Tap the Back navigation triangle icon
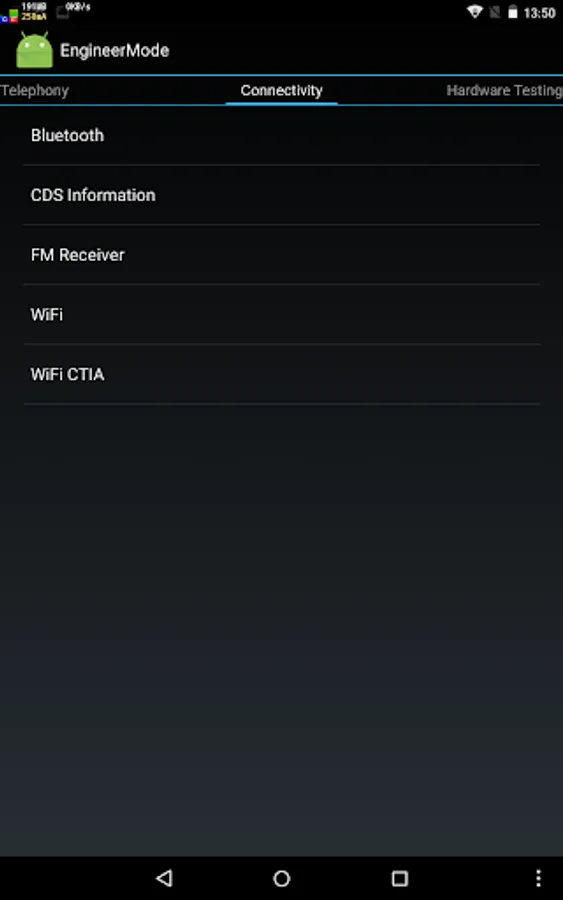 pyautogui.click(x=164, y=878)
